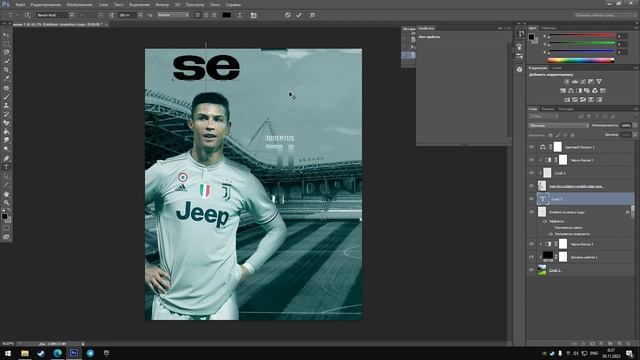Screen dimensions: 640x360
Task: Pick a color from the spectrum ramp
Action: (x=581, y=60)
